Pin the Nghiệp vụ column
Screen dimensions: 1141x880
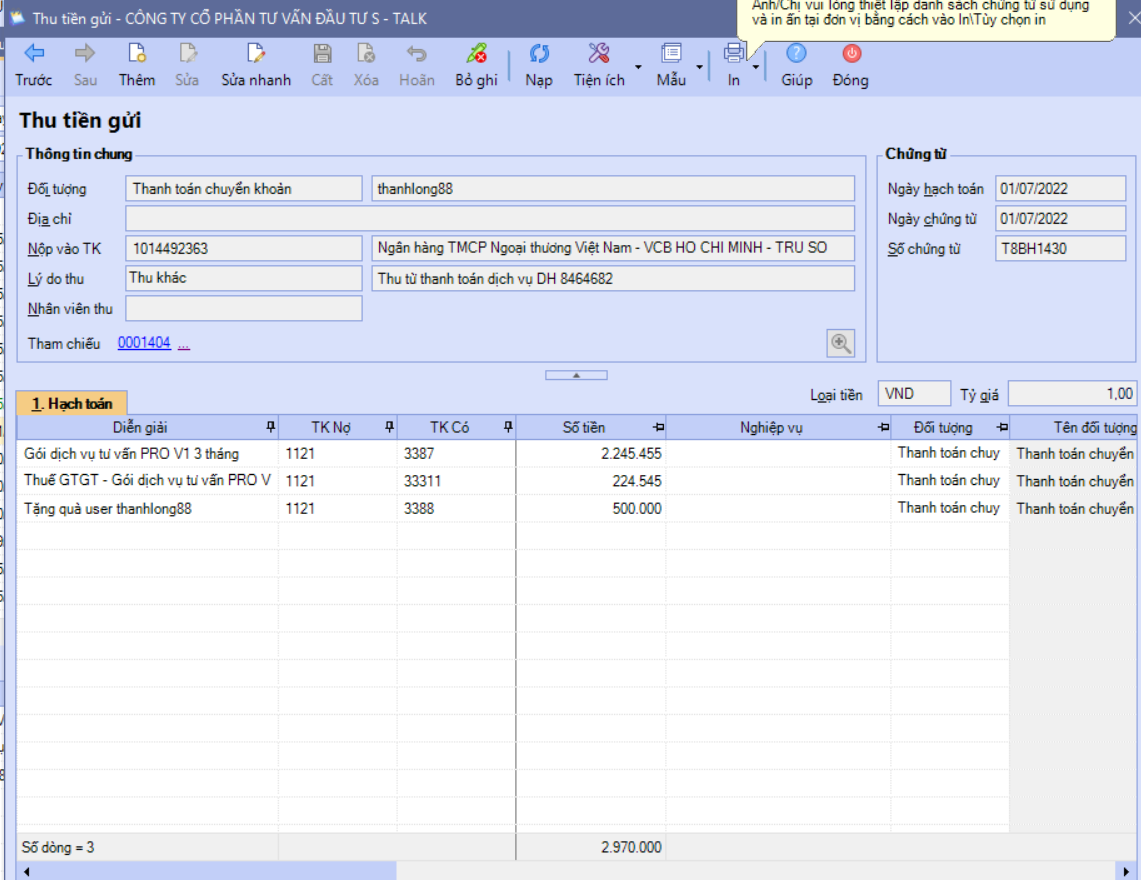(883, 427)
